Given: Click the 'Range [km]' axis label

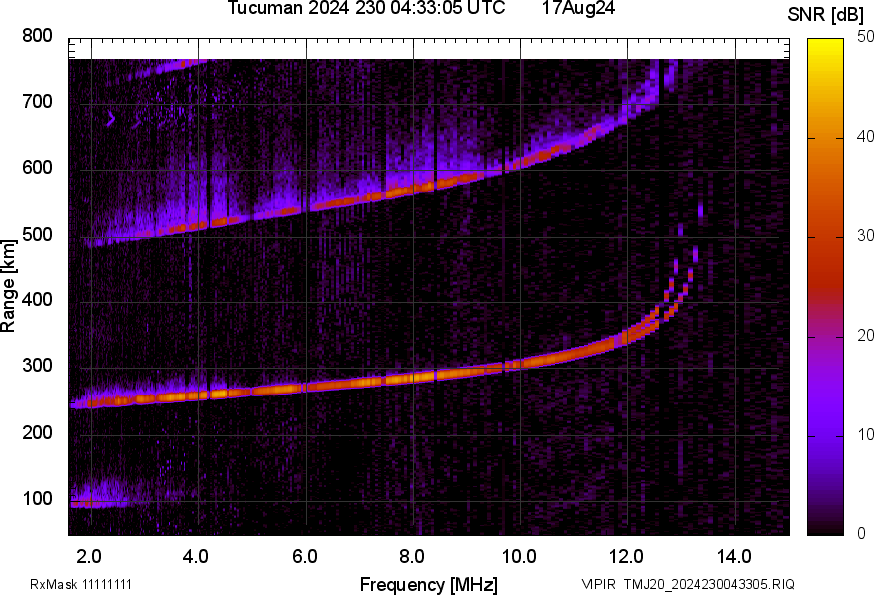Looking at the screenshot, I should click(8, 287).
